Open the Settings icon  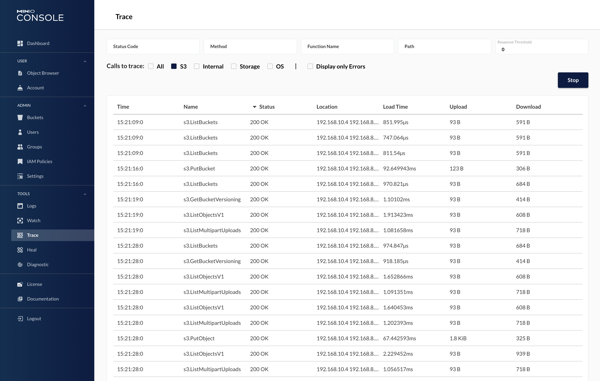tap(20, 176)
